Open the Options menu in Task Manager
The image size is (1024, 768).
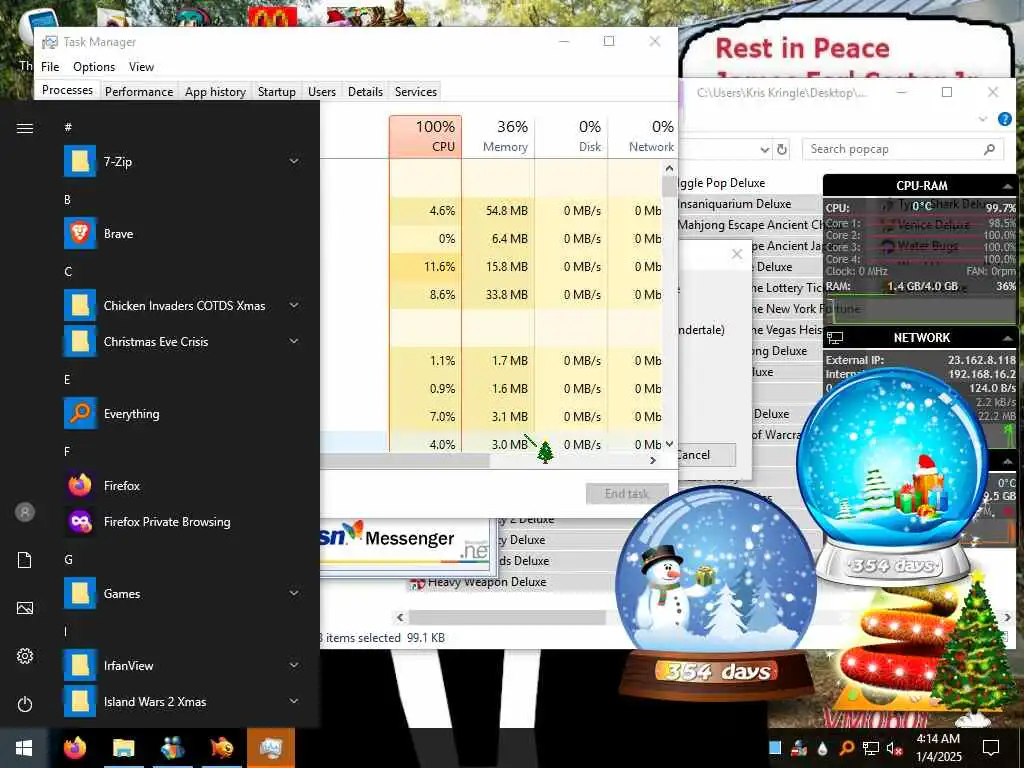tap(94, 67)
